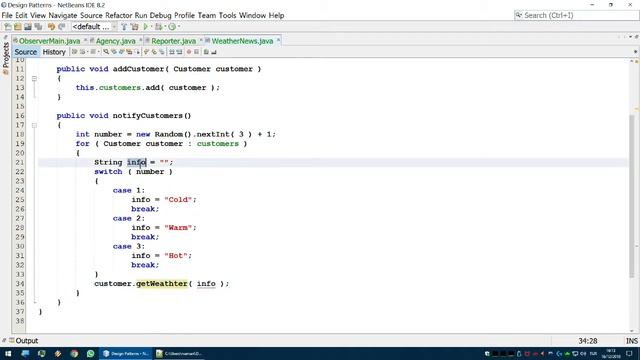Click the getWeathter method call
This screenshot has width=640, height=360.
click(x=161, y=283)
